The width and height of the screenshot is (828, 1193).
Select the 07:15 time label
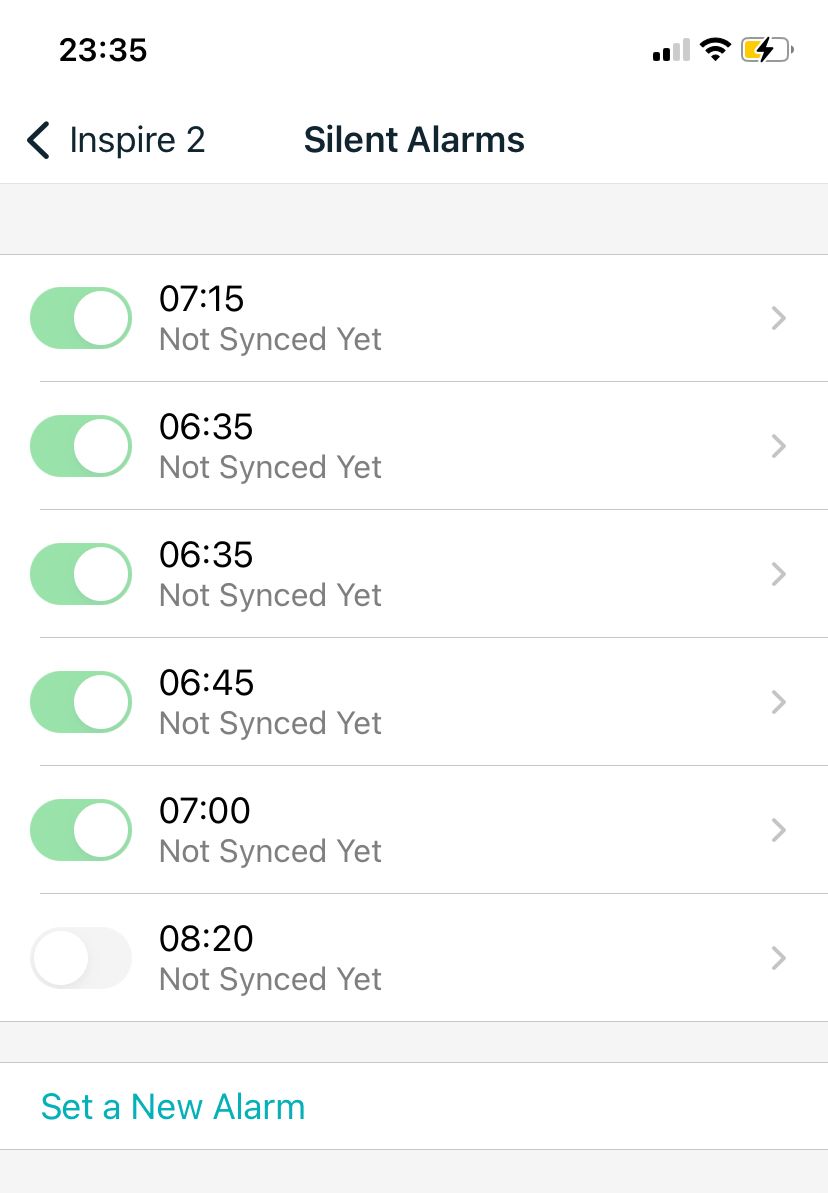click(202, 299)
